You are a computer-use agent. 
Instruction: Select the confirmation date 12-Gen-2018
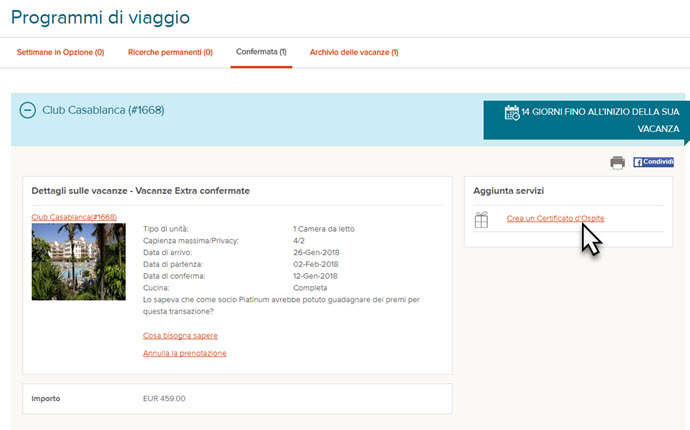[315, 276]
